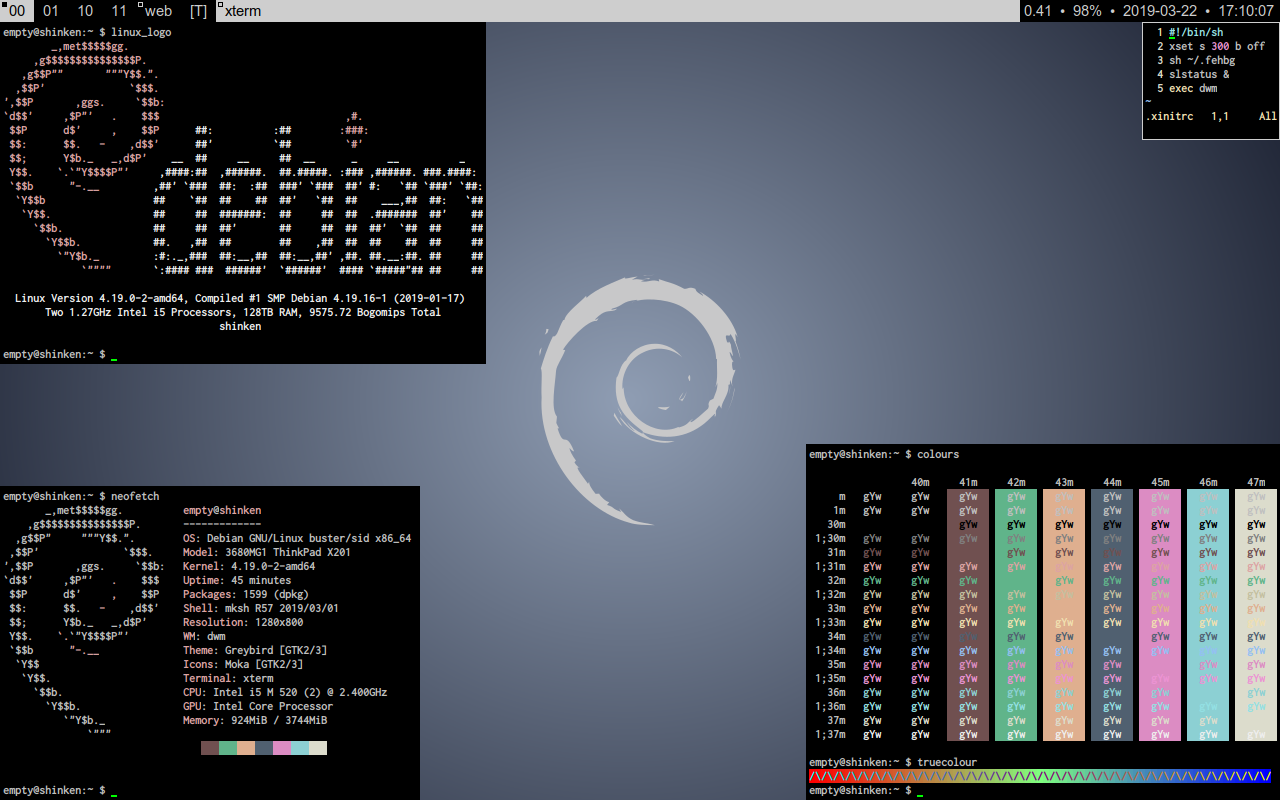Click the 'CPU: Intel i5 M 520' line
This screenshot has width=1280, height=800.
(x=285, y=692)
